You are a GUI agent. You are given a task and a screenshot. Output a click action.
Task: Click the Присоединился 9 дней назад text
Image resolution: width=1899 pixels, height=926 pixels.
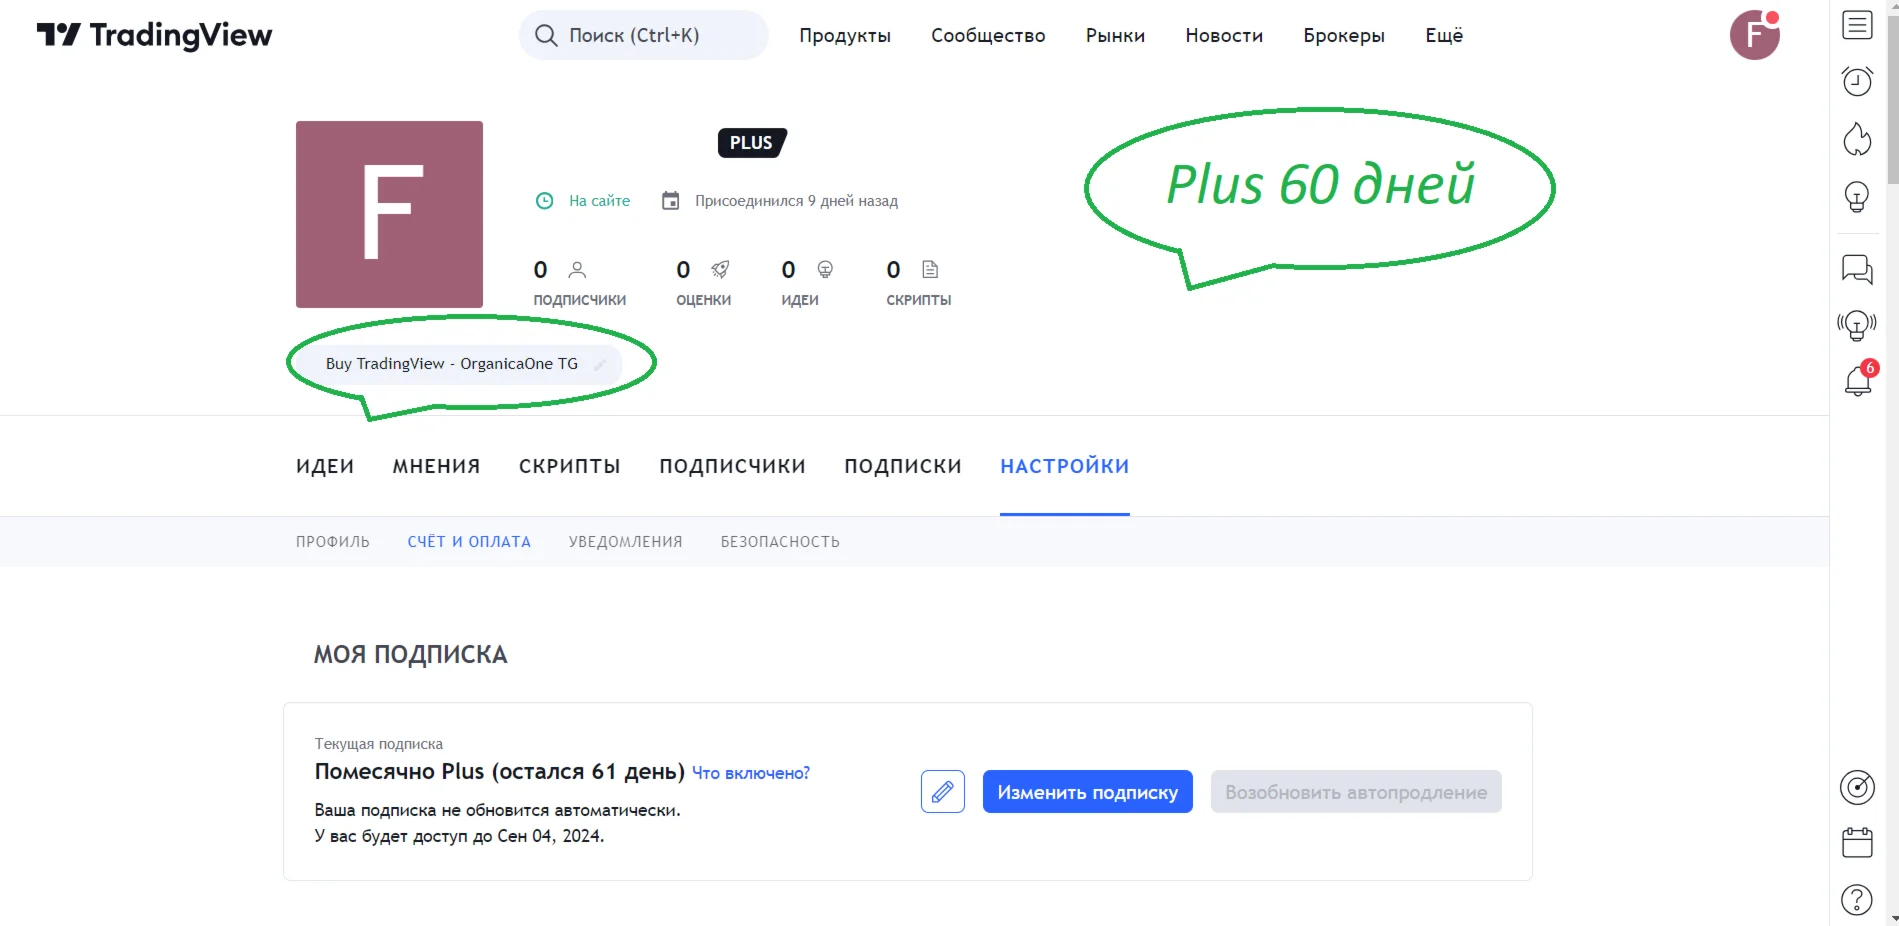tap(797, 201)
